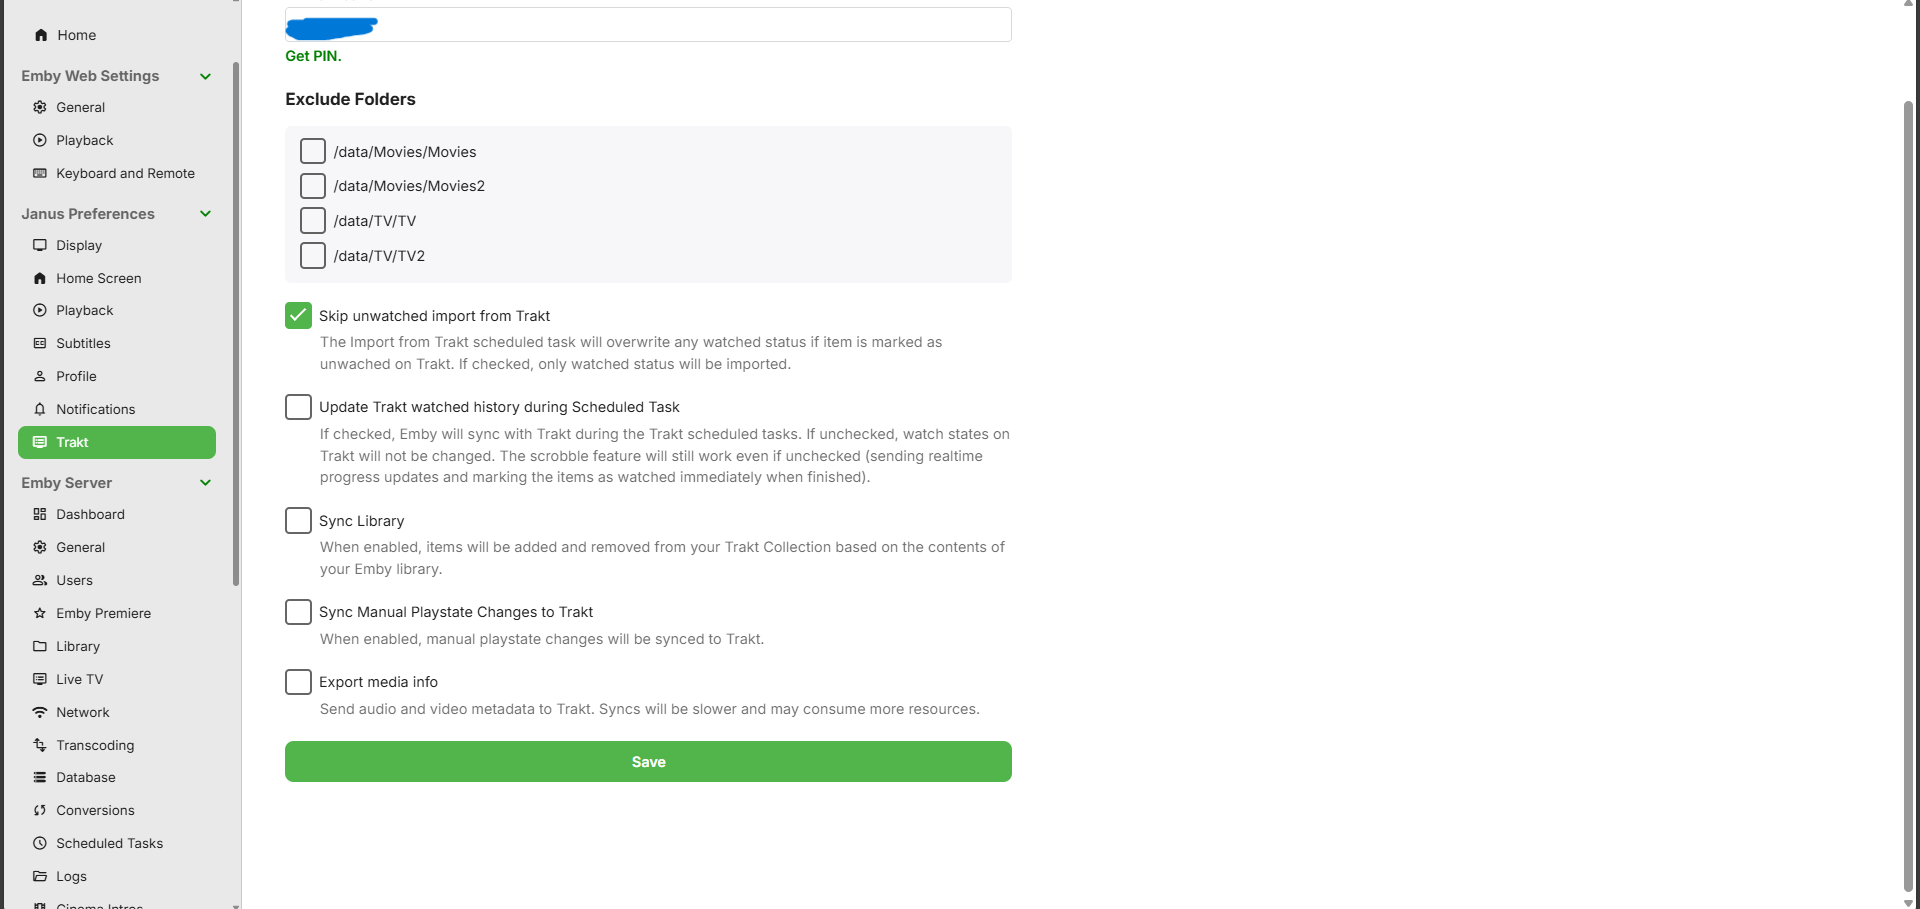Collapse the Emby Server section chevron
The width and height of the screenshot is (1920, 909).
coord(205,482)
